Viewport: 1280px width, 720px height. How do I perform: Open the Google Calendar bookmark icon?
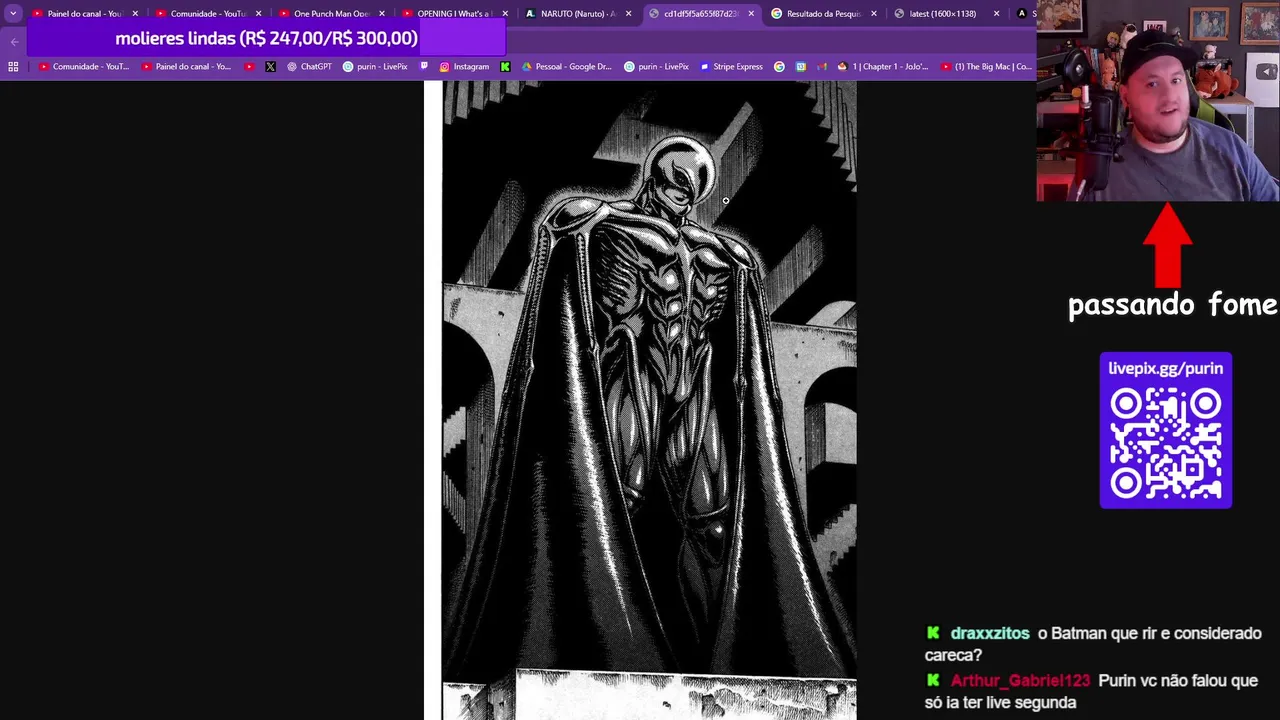click(x=801, y=67)
